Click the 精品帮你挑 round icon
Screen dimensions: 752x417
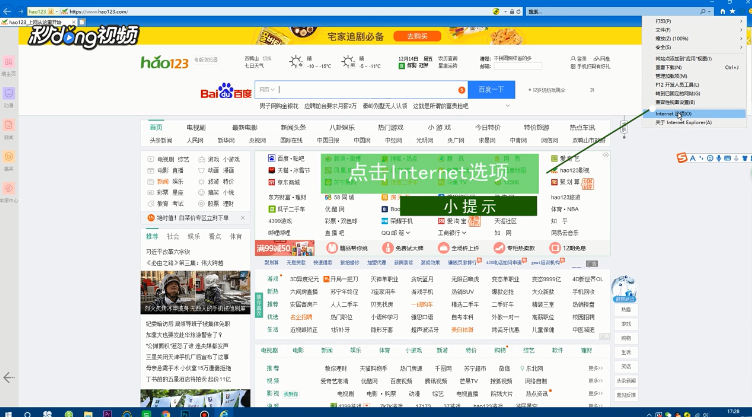click(x=332, y=248)
